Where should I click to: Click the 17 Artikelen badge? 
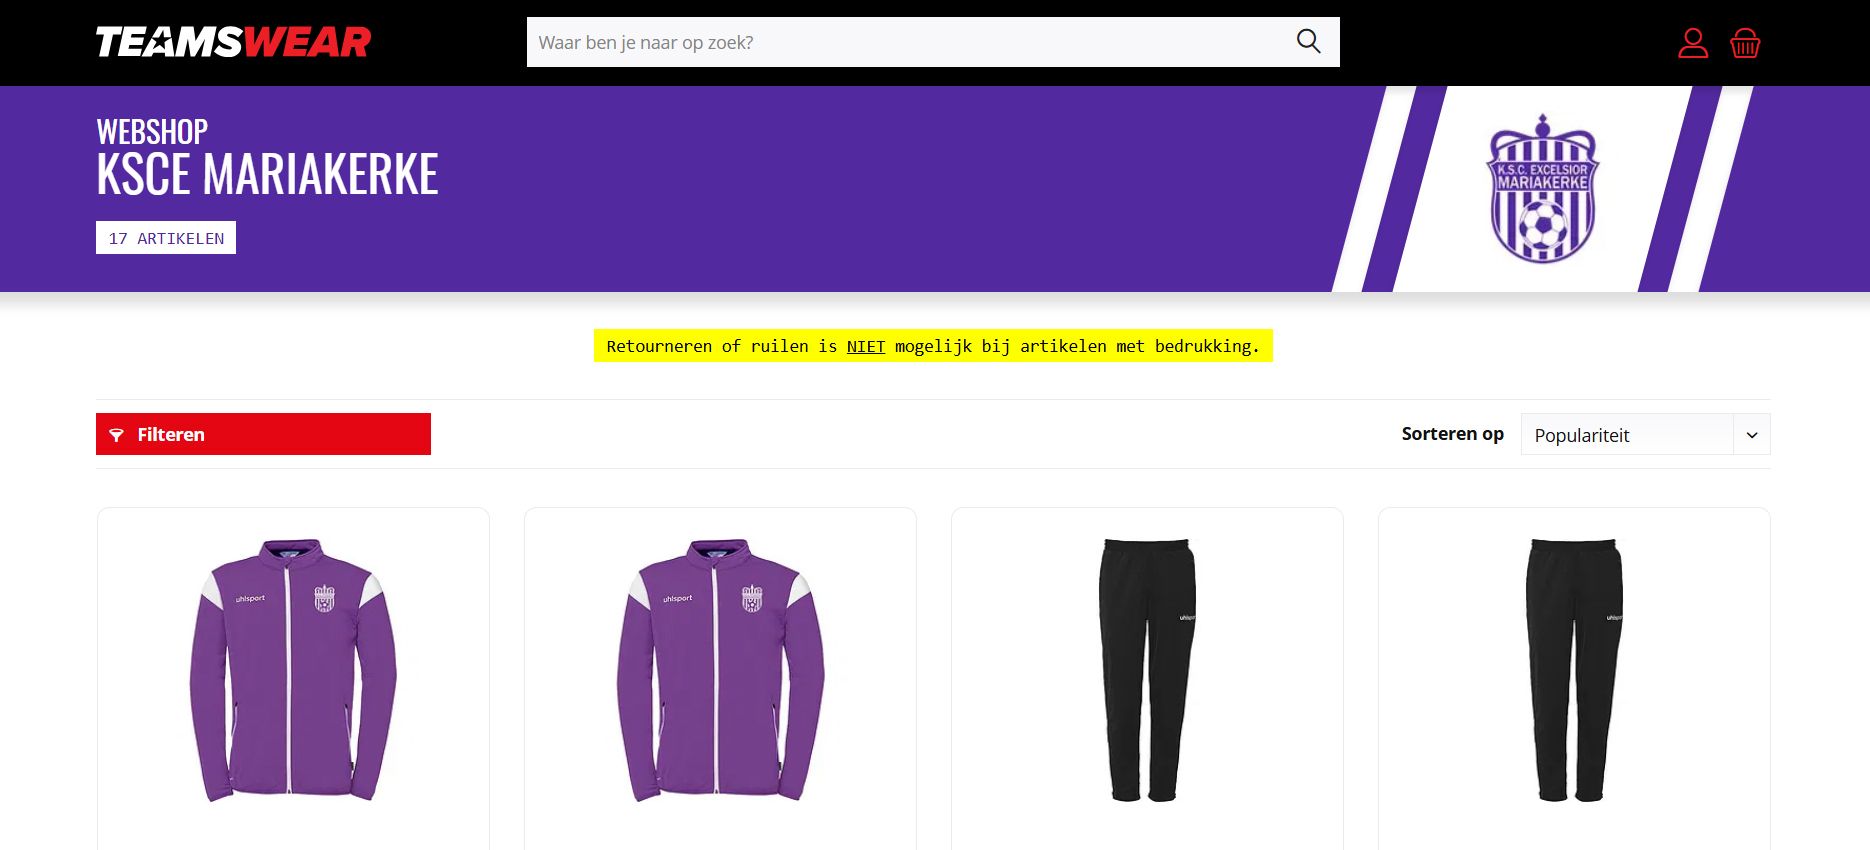166,238
